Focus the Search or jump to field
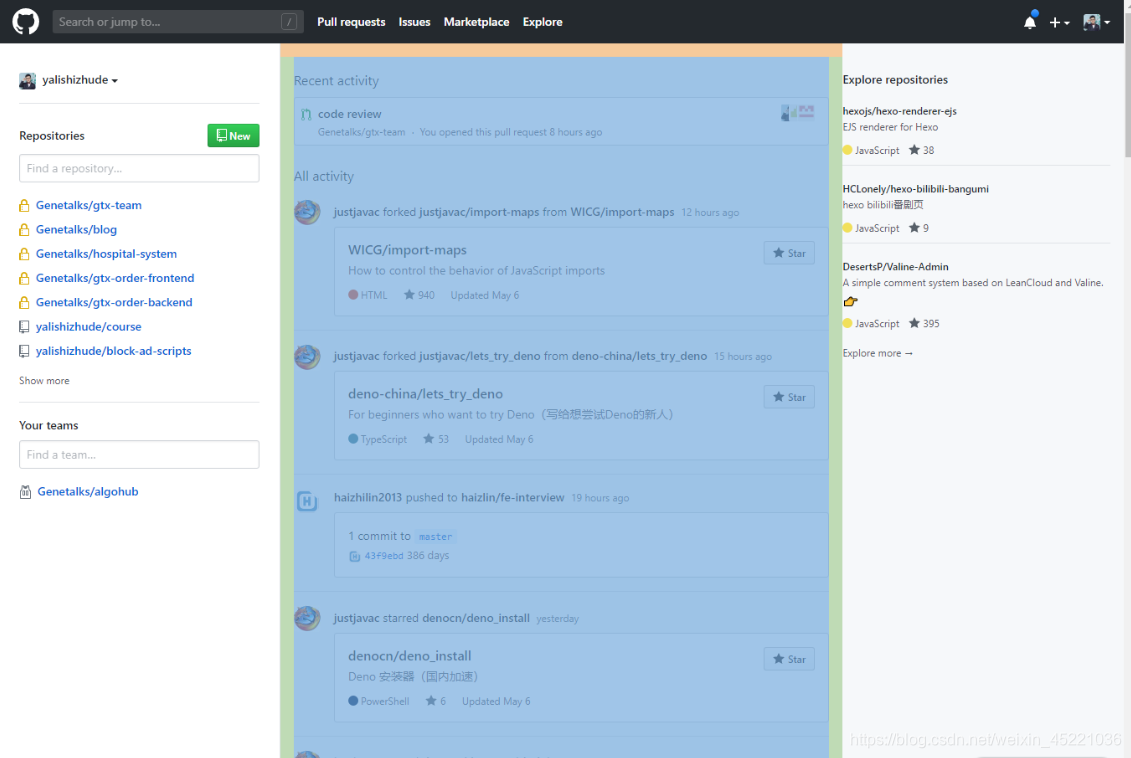 coord(177,22)
